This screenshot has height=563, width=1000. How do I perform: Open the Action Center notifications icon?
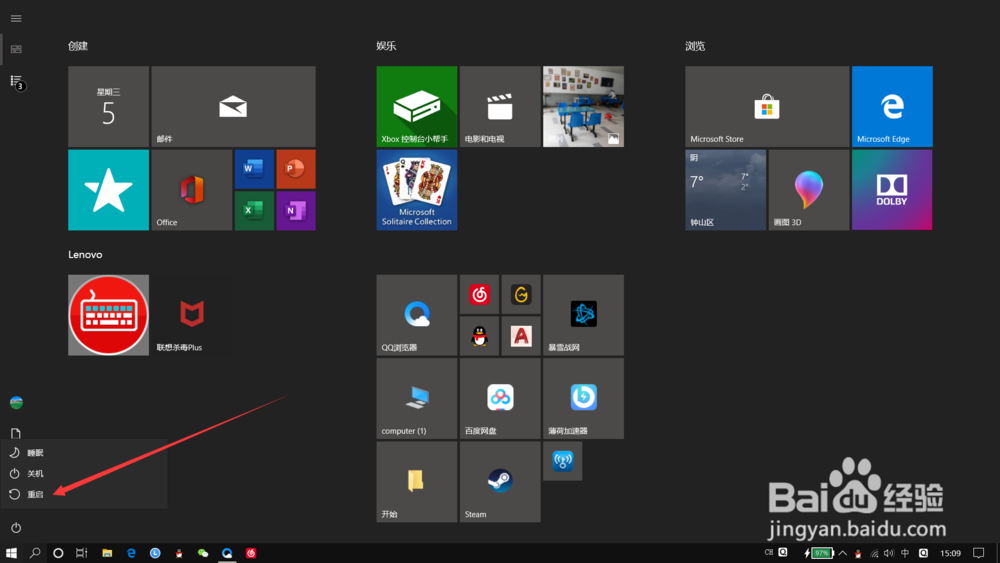[979, 553]
